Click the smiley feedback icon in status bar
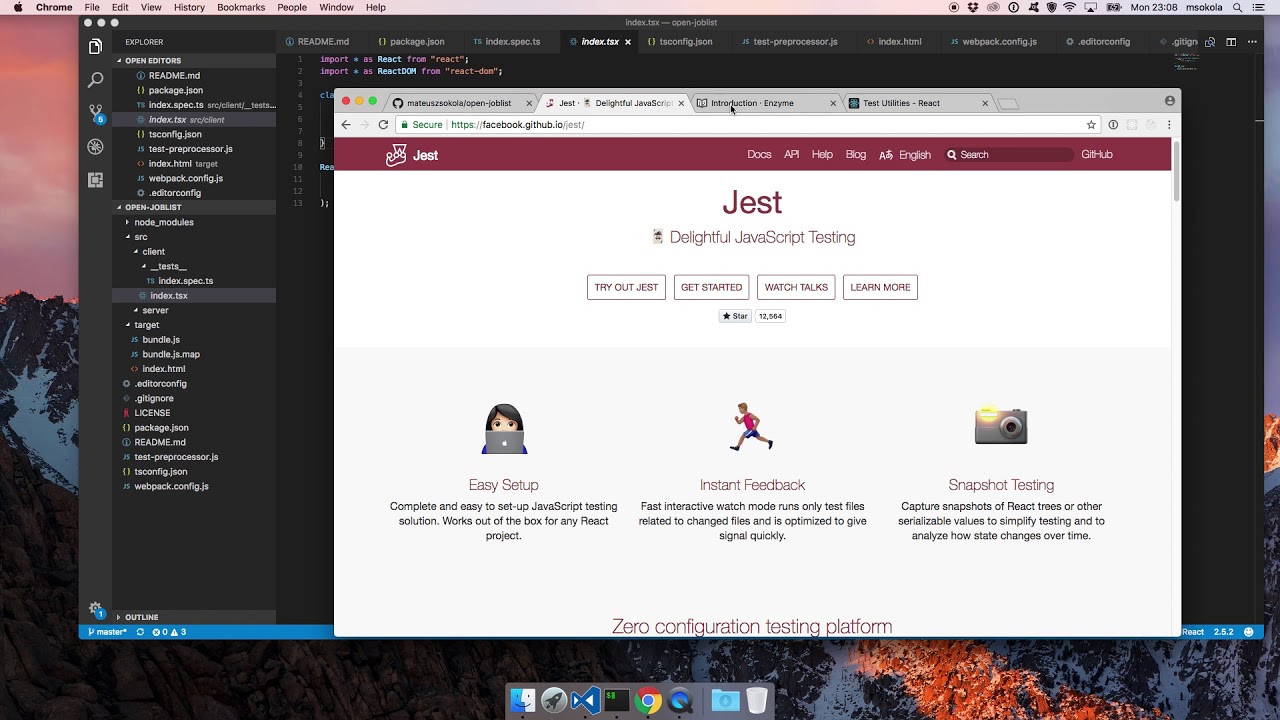1280x720 pixels. click(x=1249, y=632)
